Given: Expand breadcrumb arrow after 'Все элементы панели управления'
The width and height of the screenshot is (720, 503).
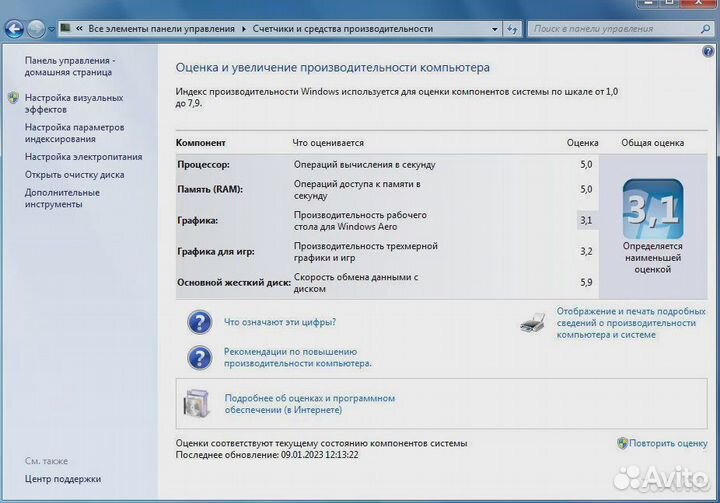Looking at the screenshot, I should pyautogui.click(x=244, y=29).
